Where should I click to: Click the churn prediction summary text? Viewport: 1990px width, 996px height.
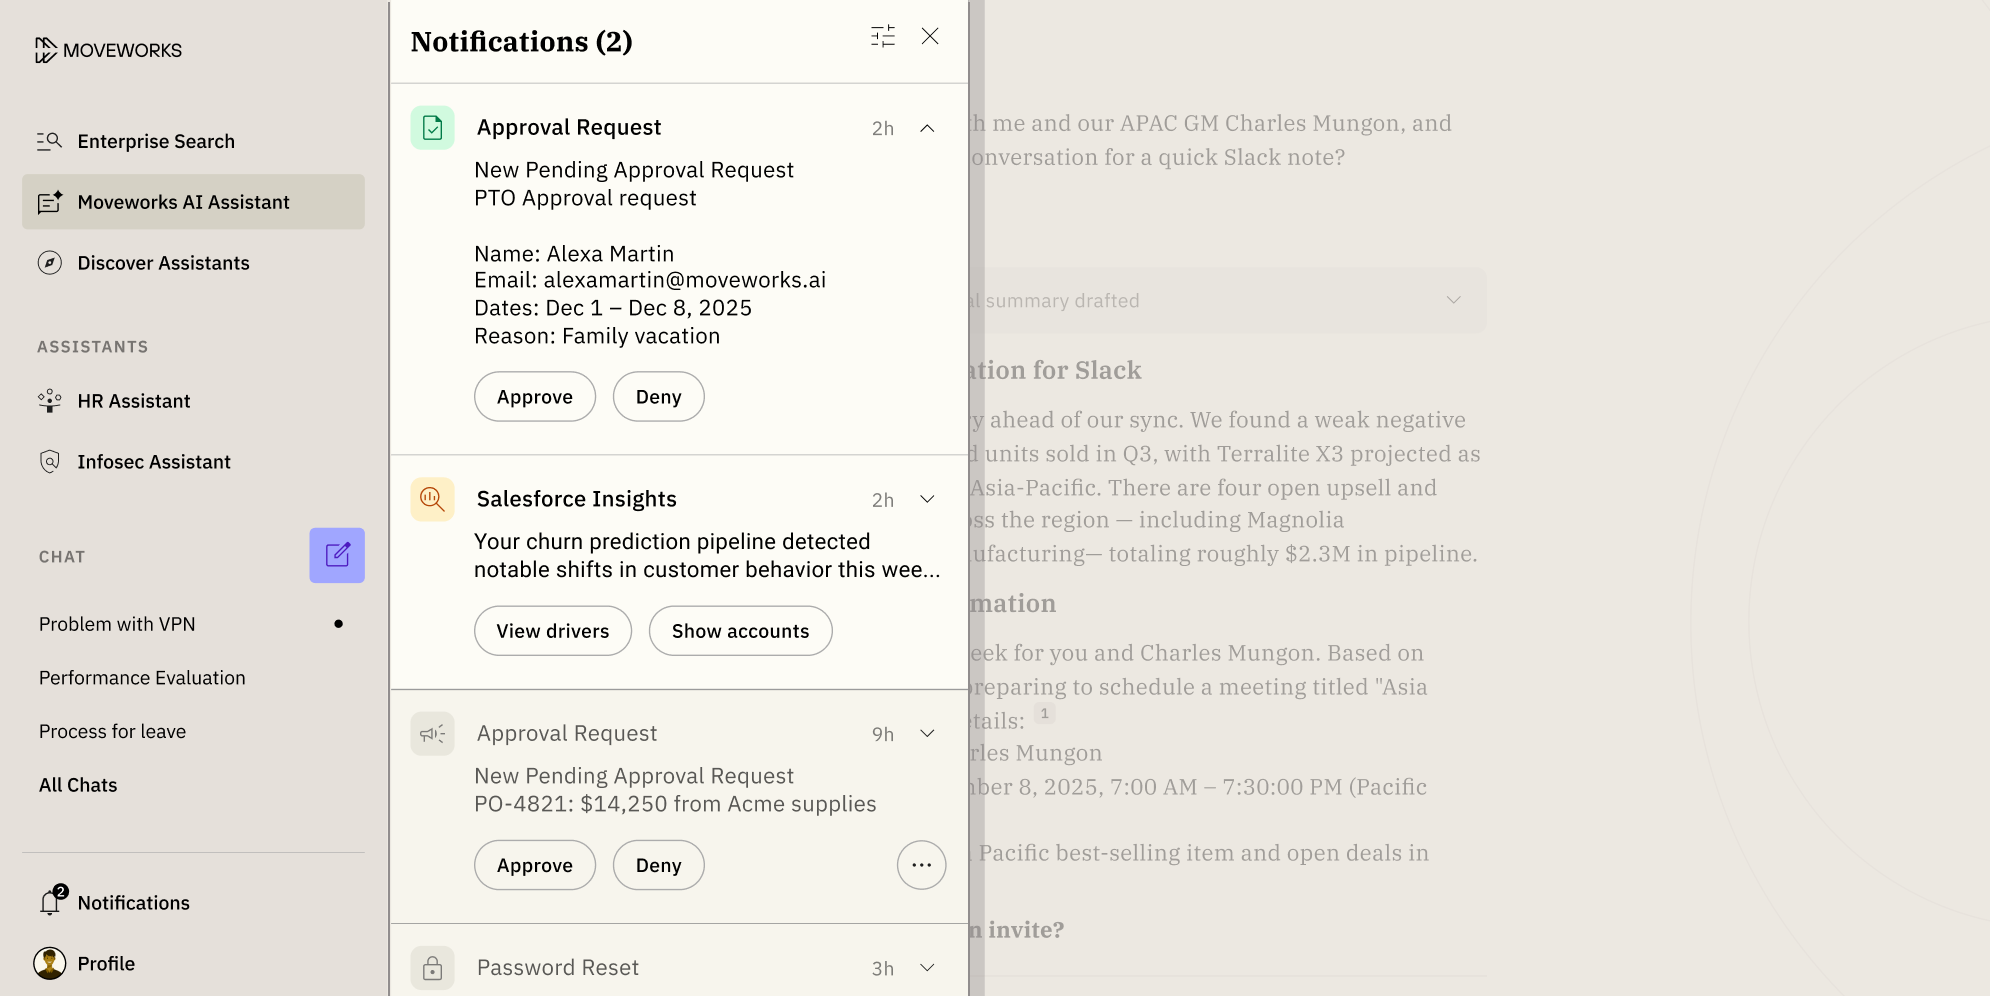707,555
